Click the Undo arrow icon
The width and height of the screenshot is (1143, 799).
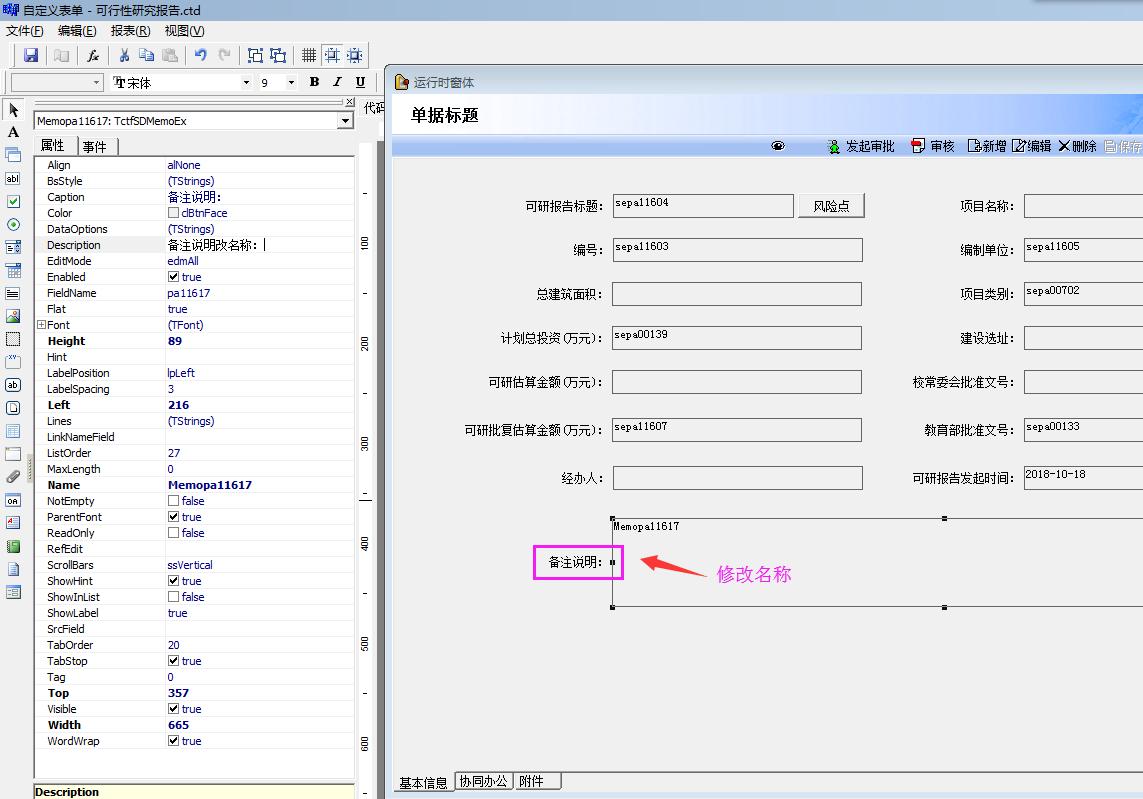[x=200, y=55]
